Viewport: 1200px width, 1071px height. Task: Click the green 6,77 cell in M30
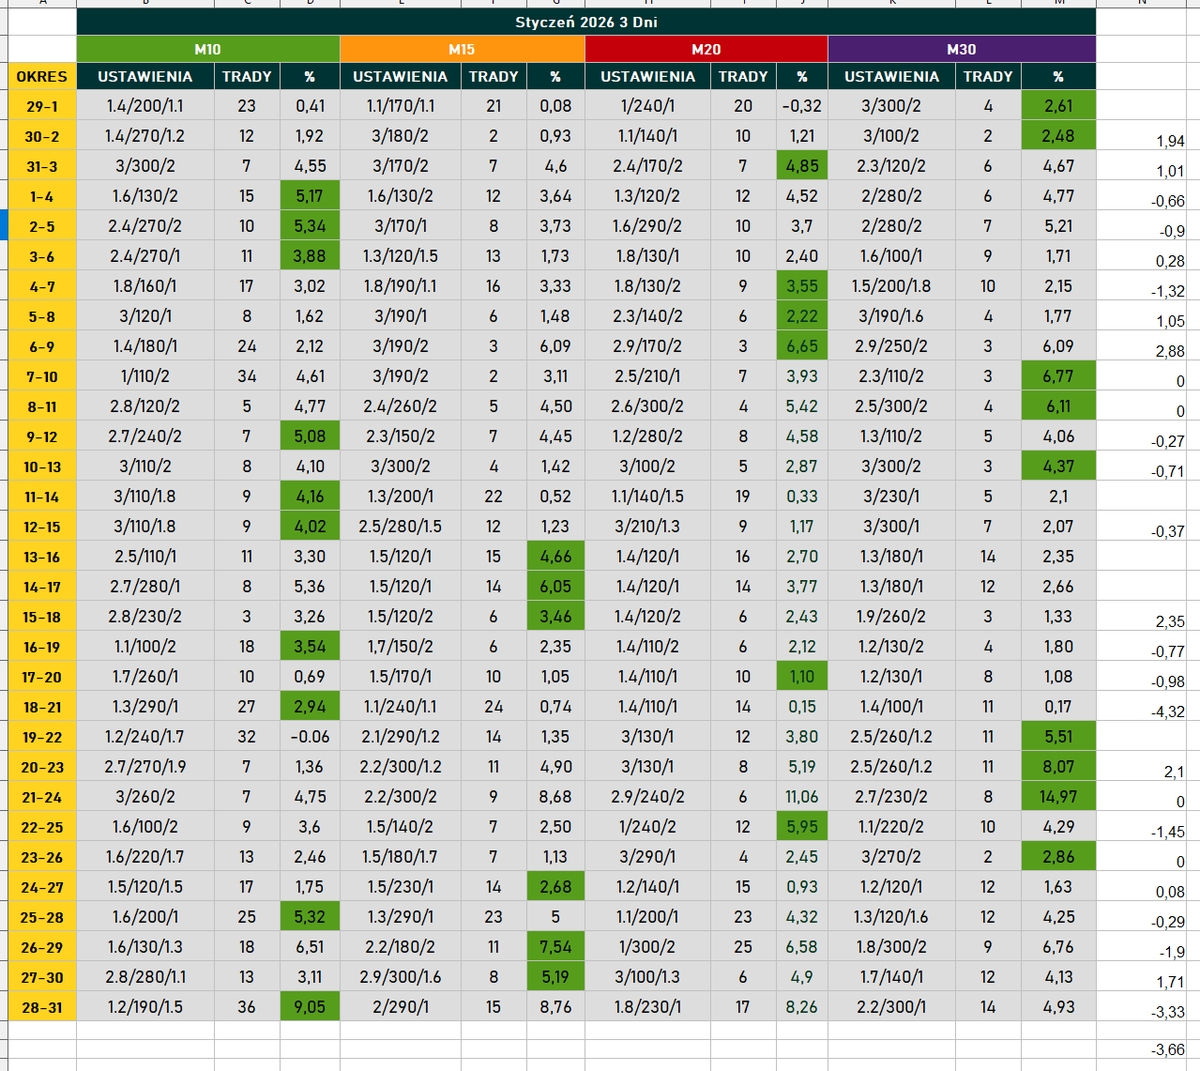1058,376
